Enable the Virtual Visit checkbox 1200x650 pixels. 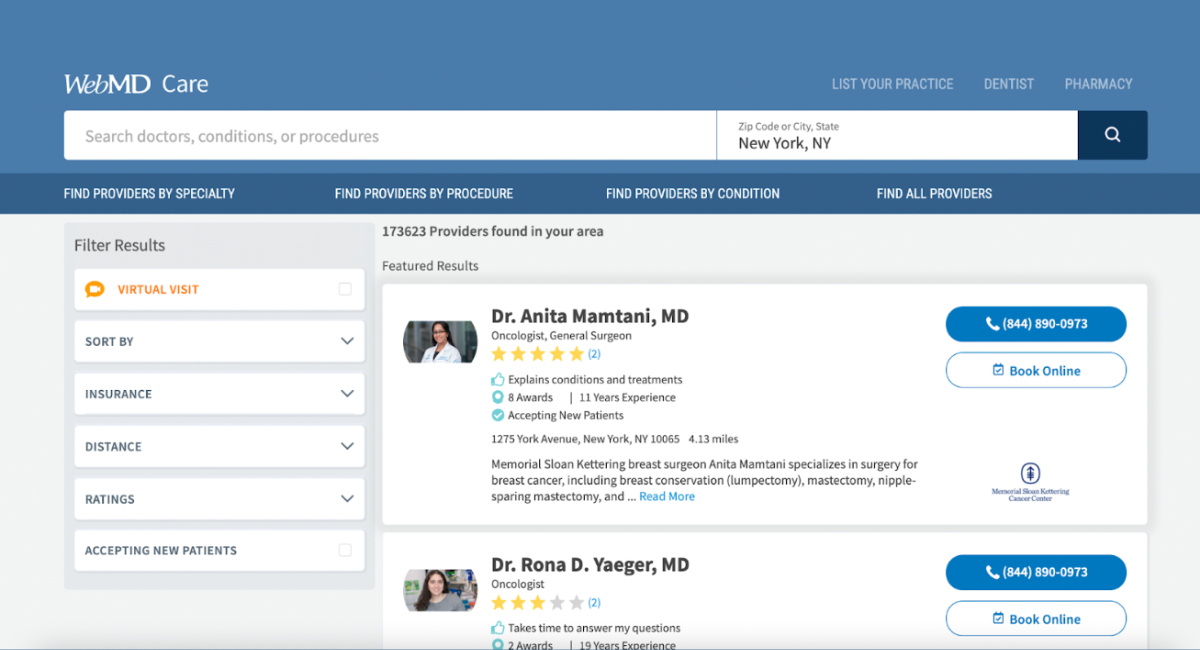click(345, 289)
